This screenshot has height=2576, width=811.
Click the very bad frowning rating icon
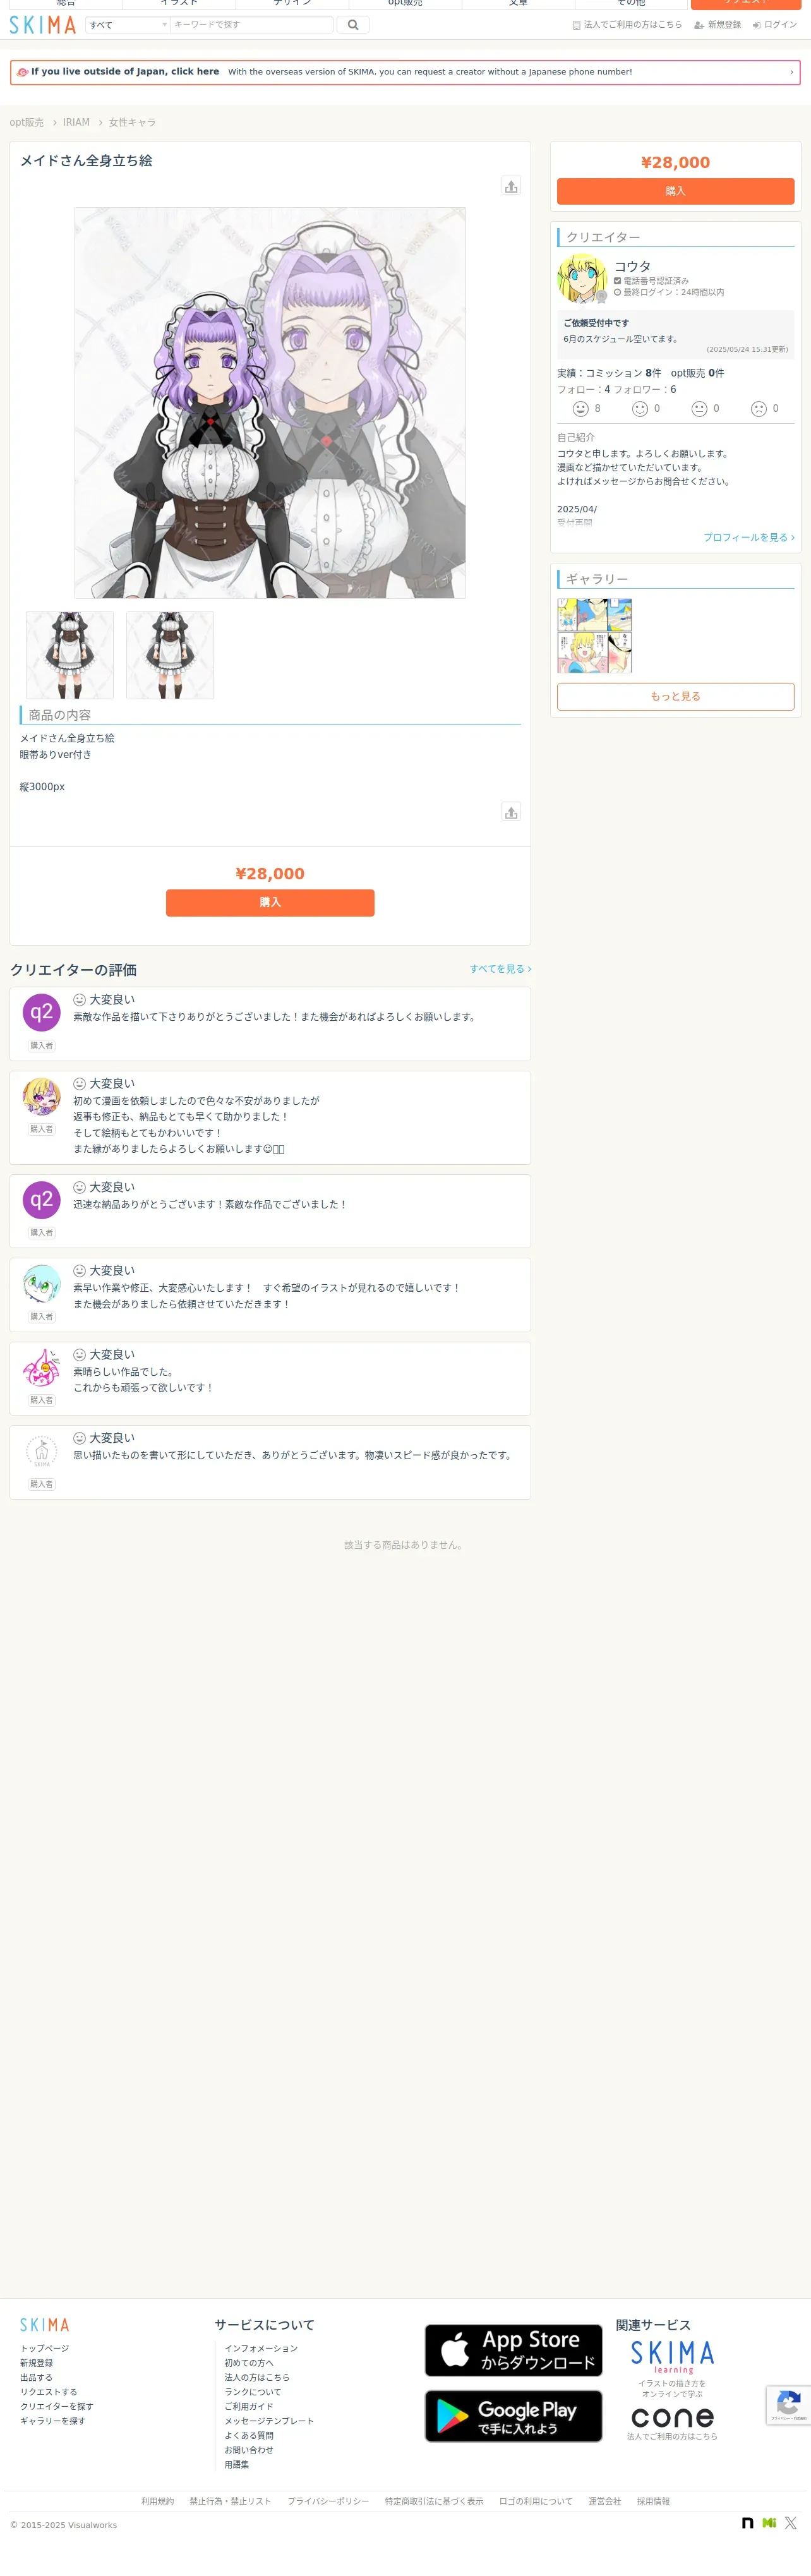tap(759, 409)
